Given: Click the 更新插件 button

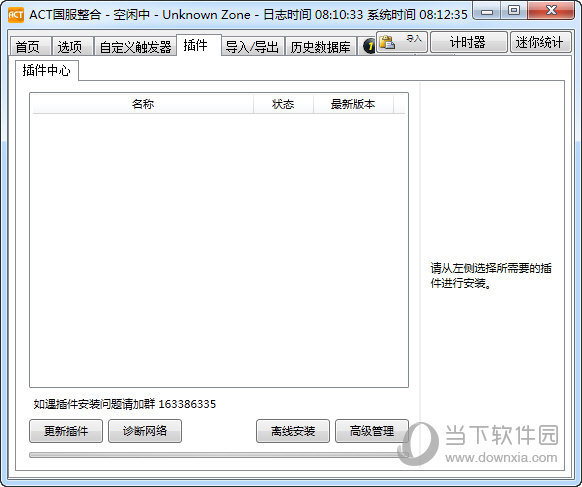Looking at the screenshot, I should click(66, 431).
